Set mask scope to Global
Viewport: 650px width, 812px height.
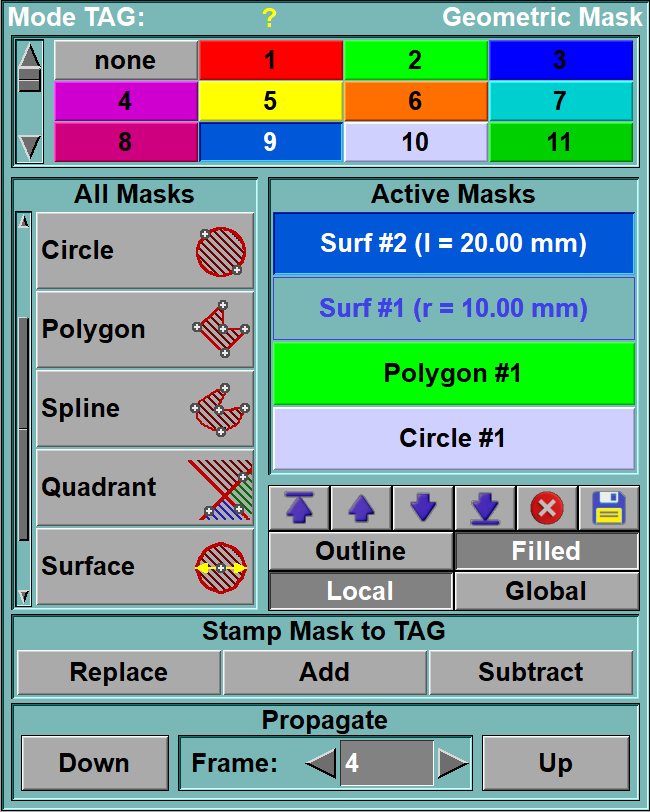547,591
